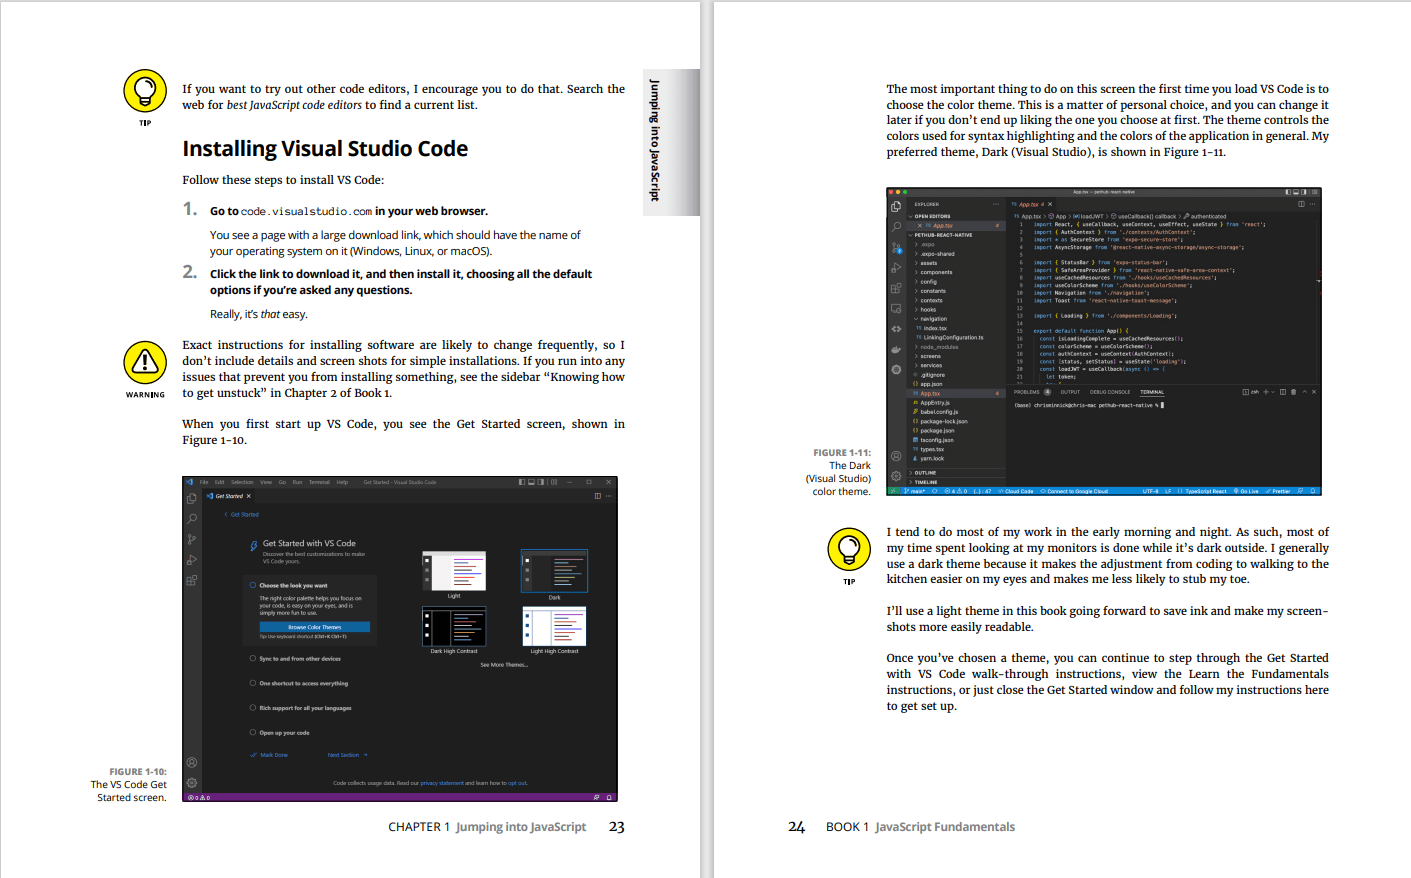Screen dimensions: 1411x878
Task: Open Remote Explorer icon in Figure 1-11
Action: [x=896, y=309]
